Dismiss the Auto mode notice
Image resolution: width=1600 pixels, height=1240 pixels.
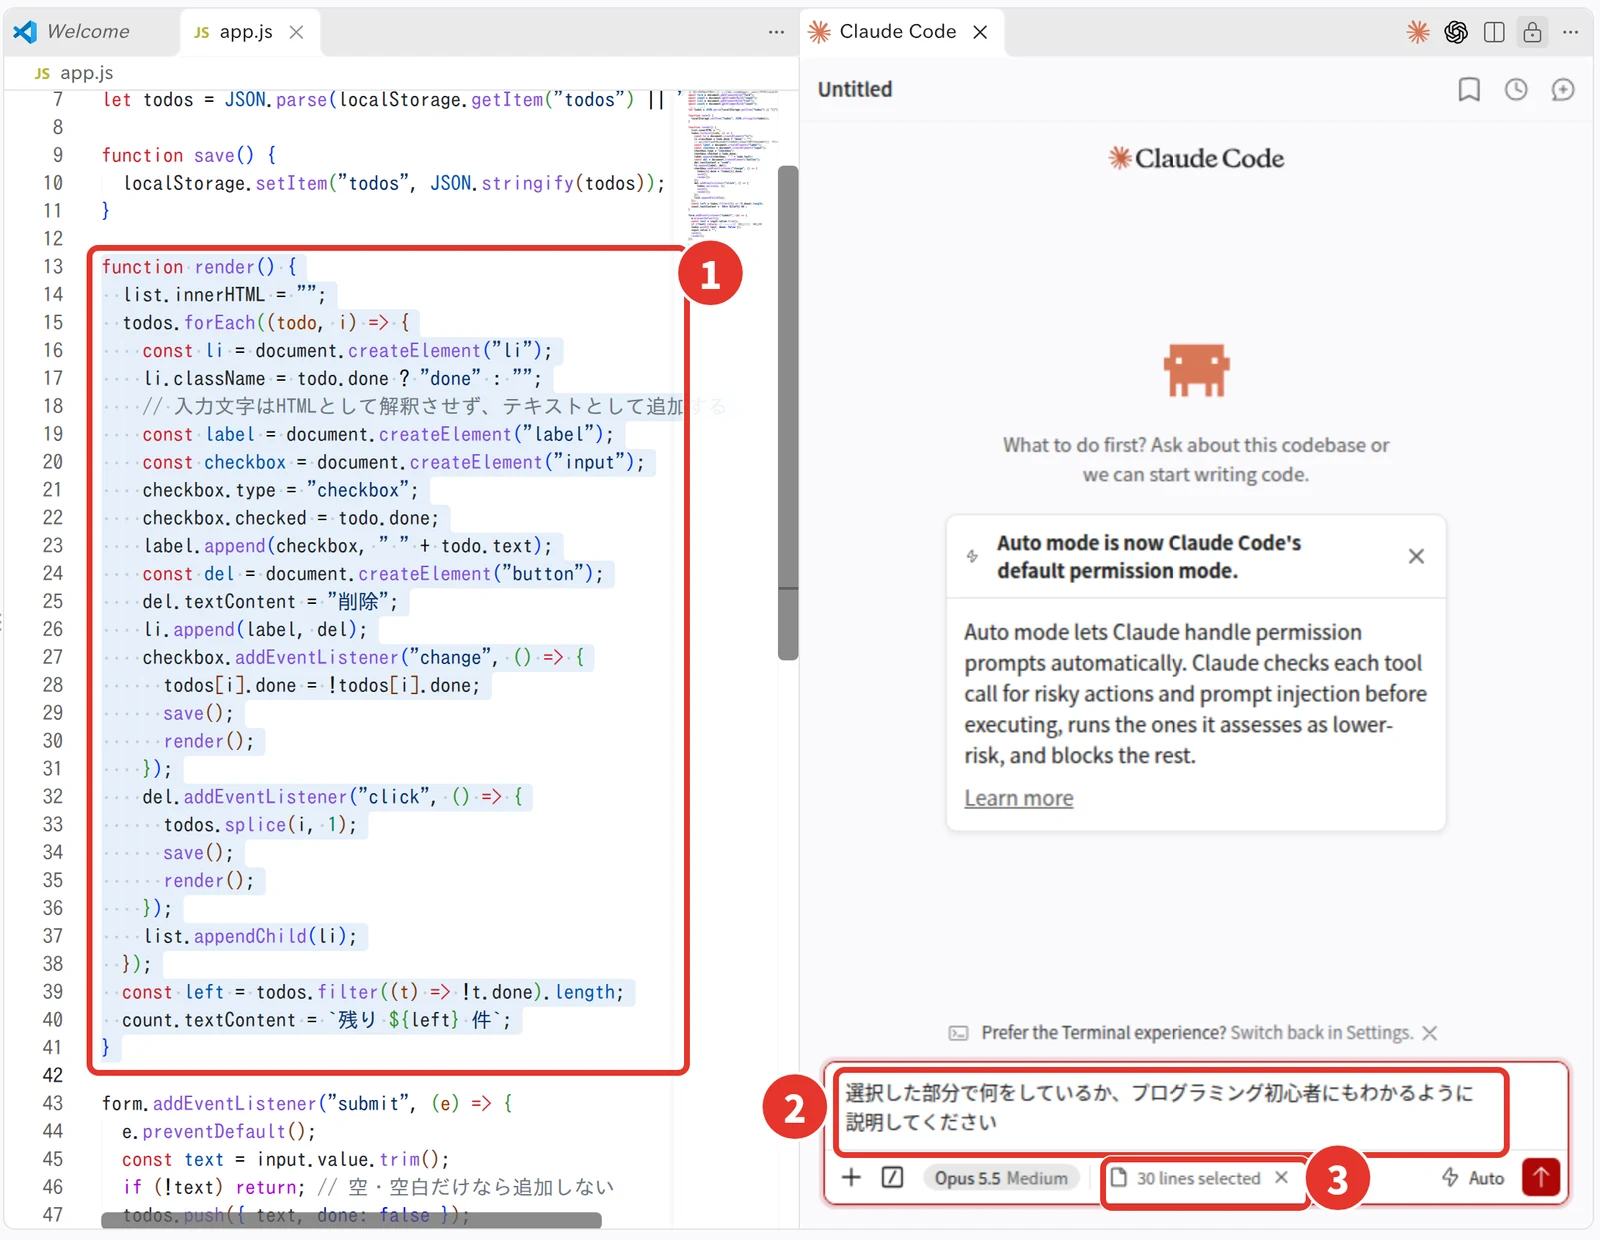tap(1416, 556)
